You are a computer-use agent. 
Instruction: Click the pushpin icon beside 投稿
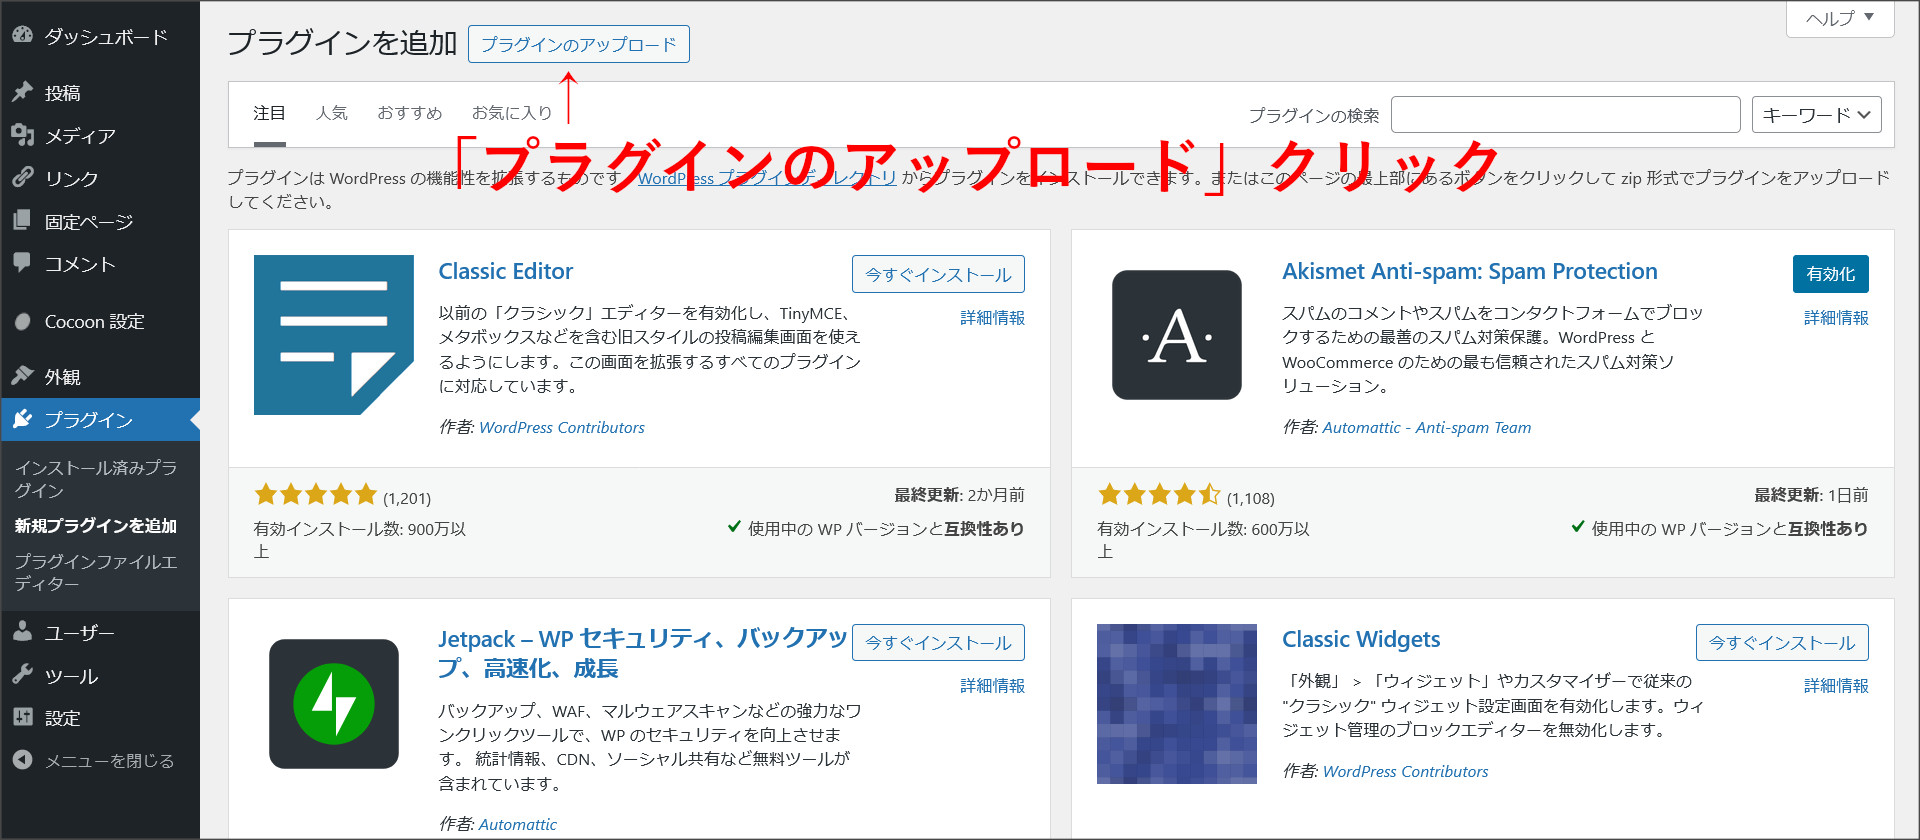(22, 92)
